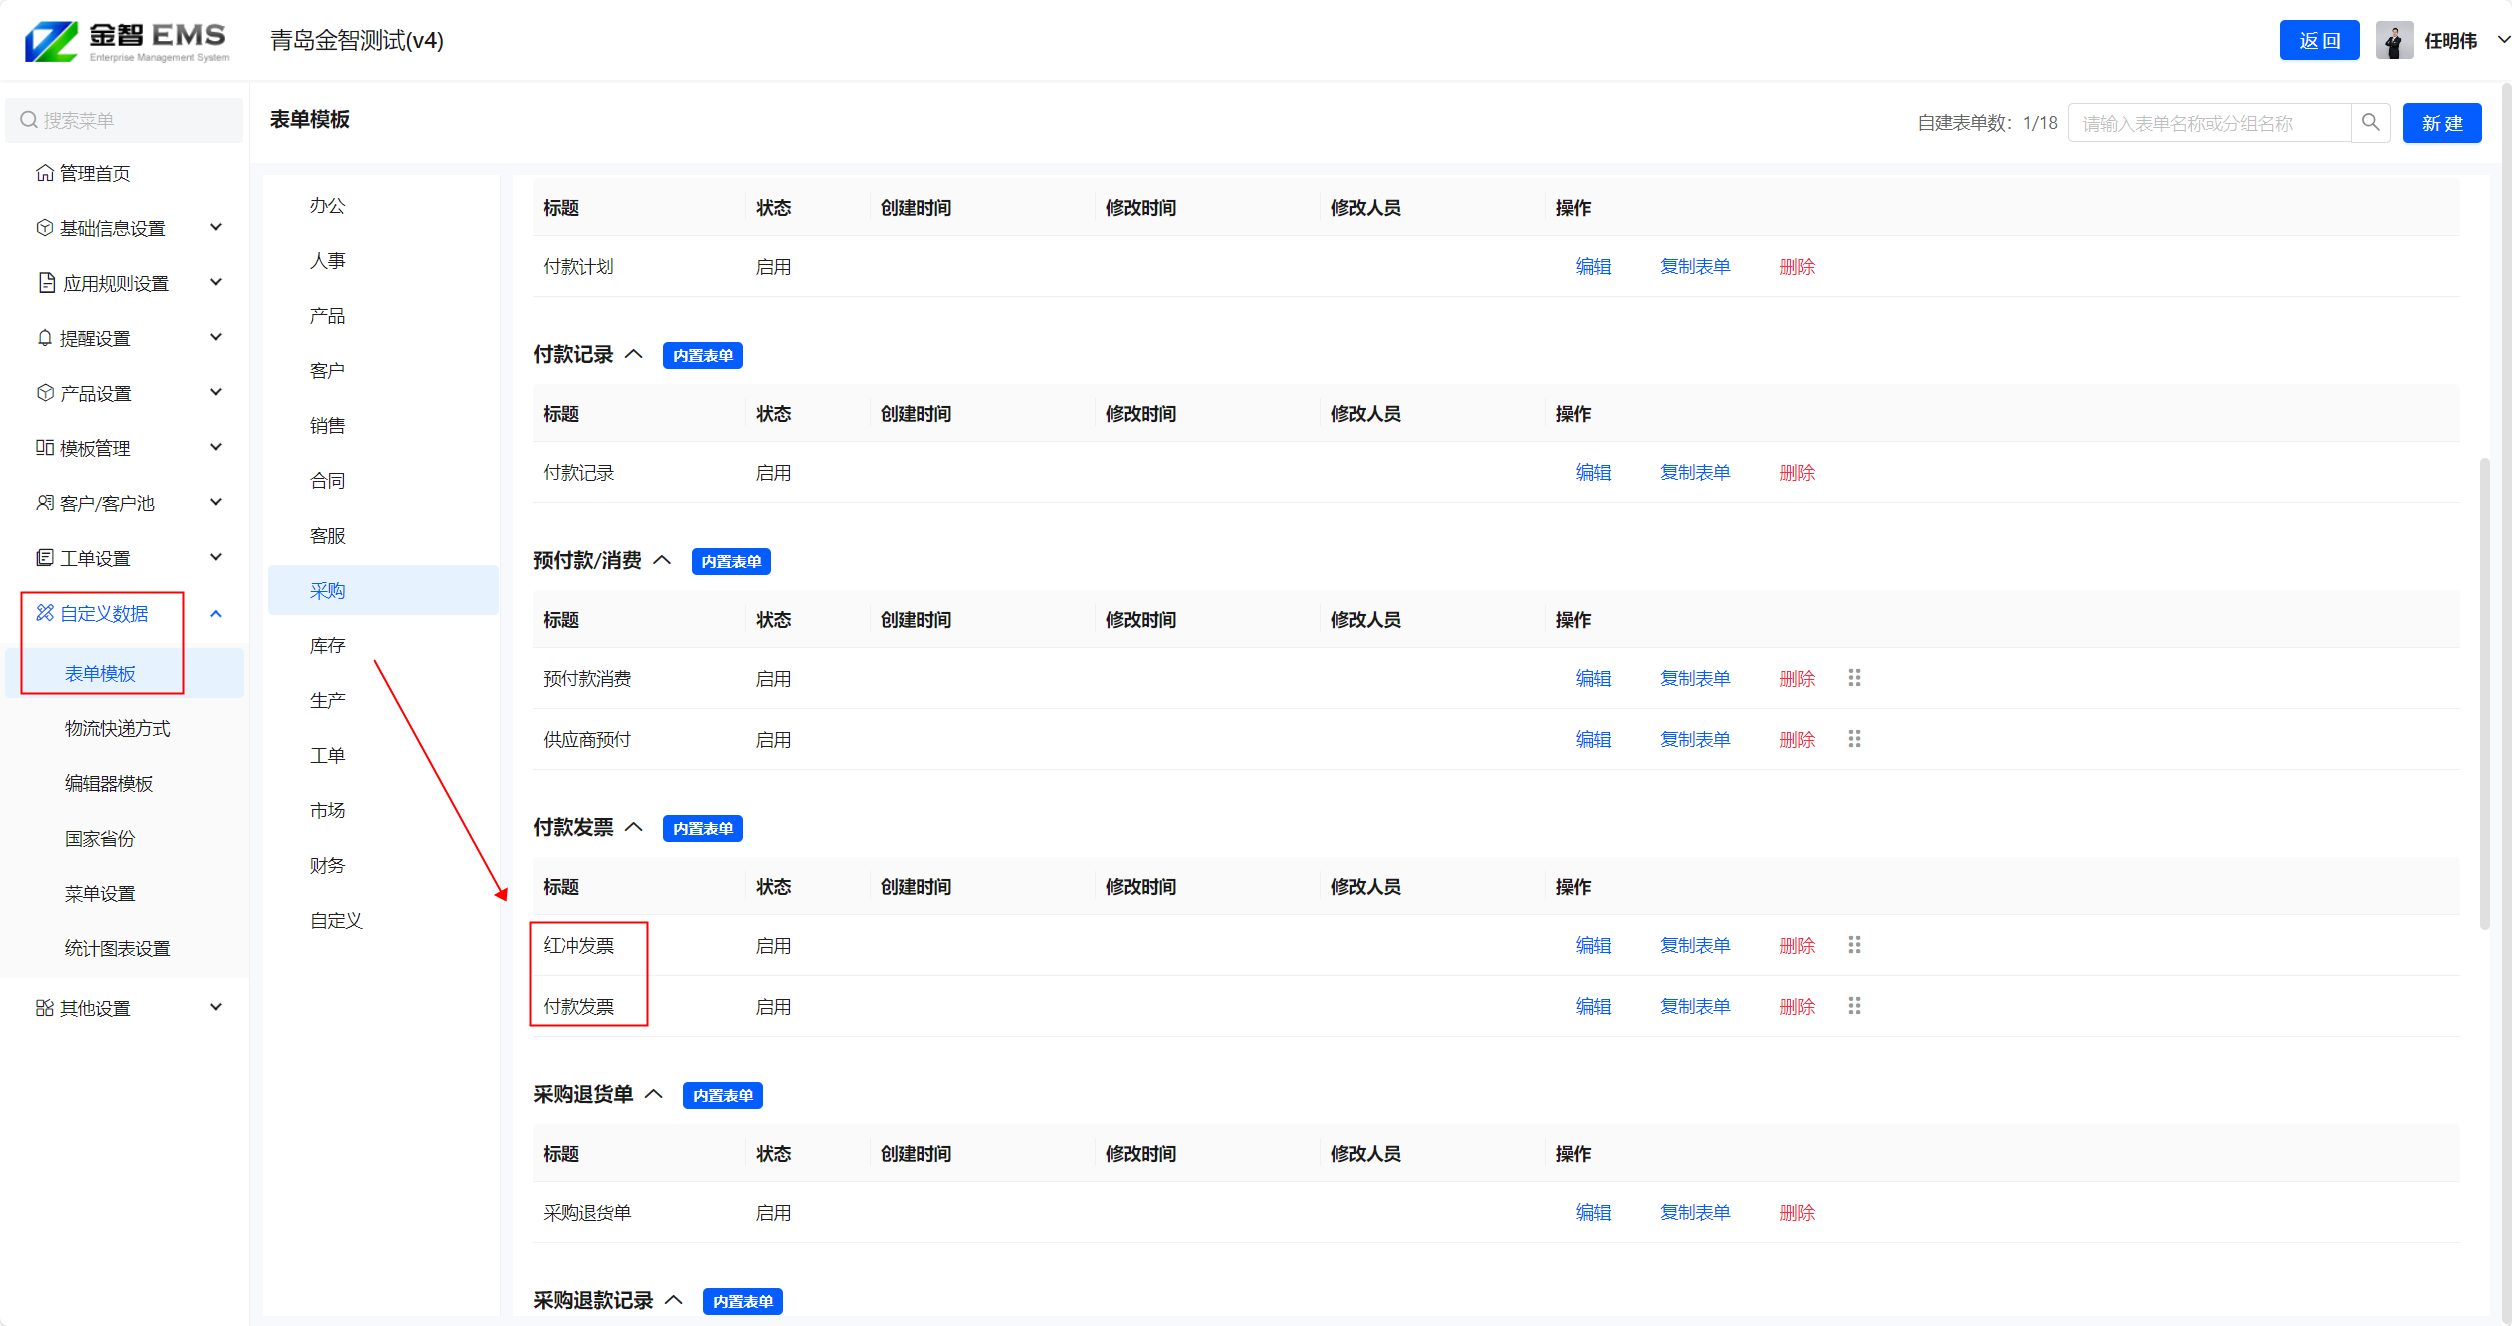Viewport: 2512px width, 1326px height.
Task: Click the search magnifier icon button
Action: click(x=2370, y=123)
